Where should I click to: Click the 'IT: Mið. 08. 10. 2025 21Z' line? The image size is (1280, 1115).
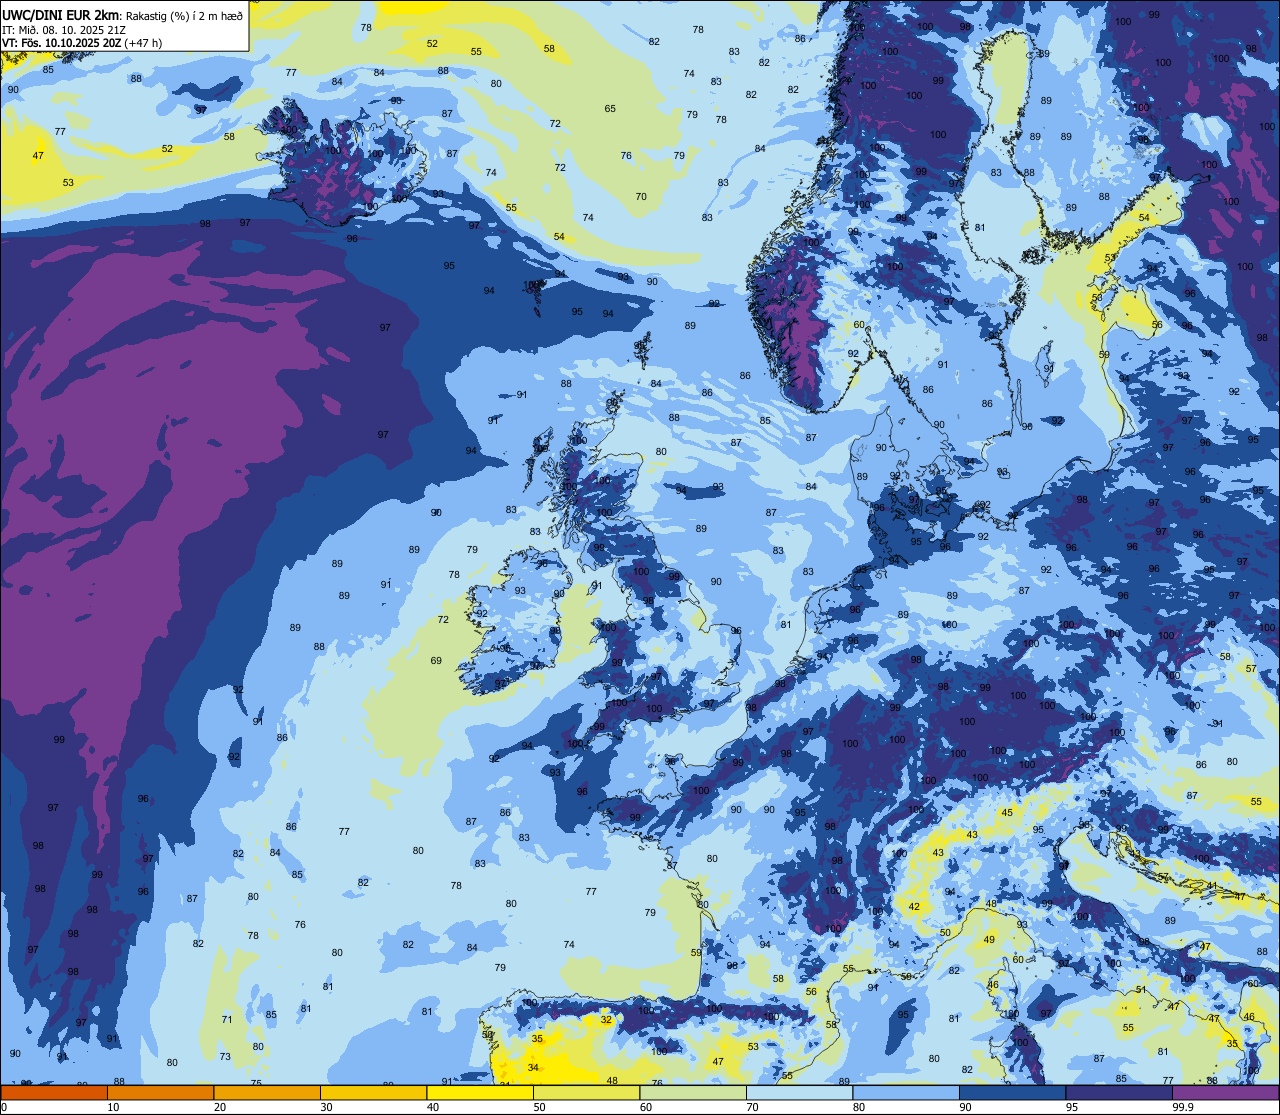[63, 29]
